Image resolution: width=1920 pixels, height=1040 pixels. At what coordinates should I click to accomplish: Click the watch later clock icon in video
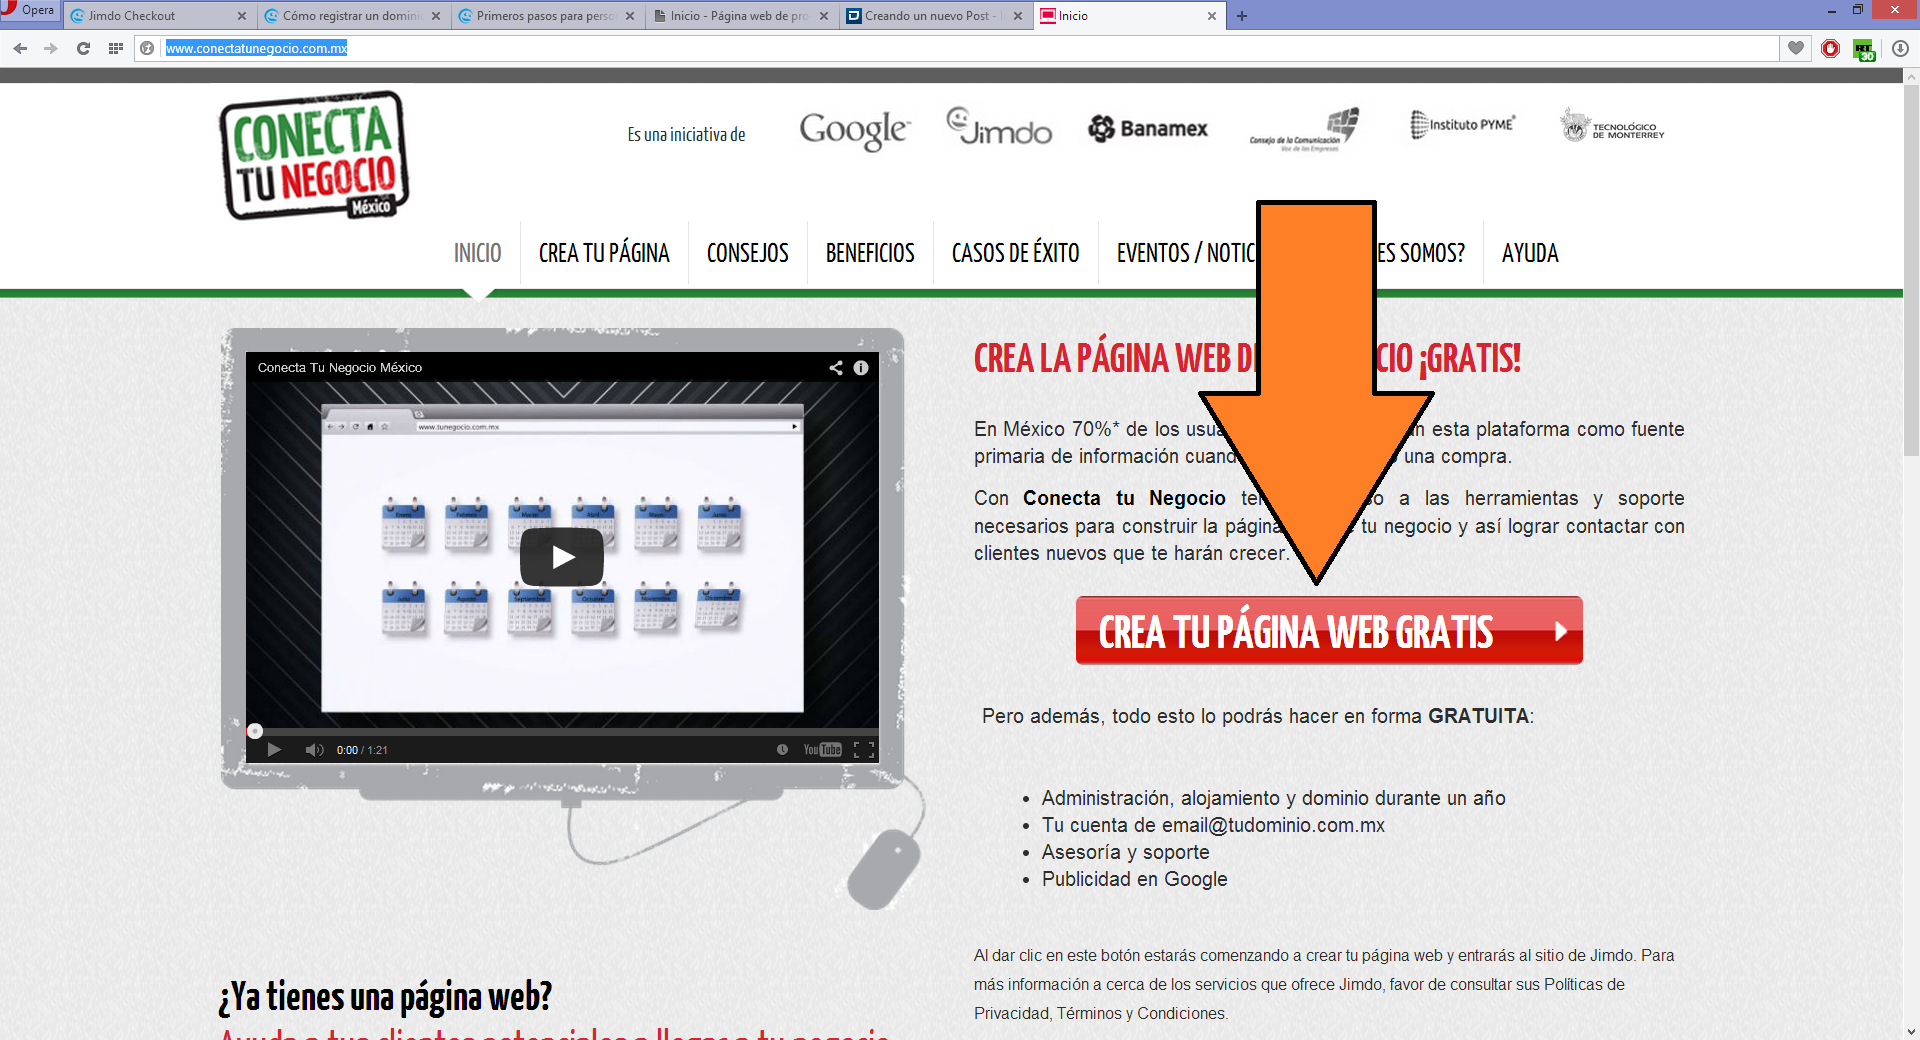click(x=782, y=750)
